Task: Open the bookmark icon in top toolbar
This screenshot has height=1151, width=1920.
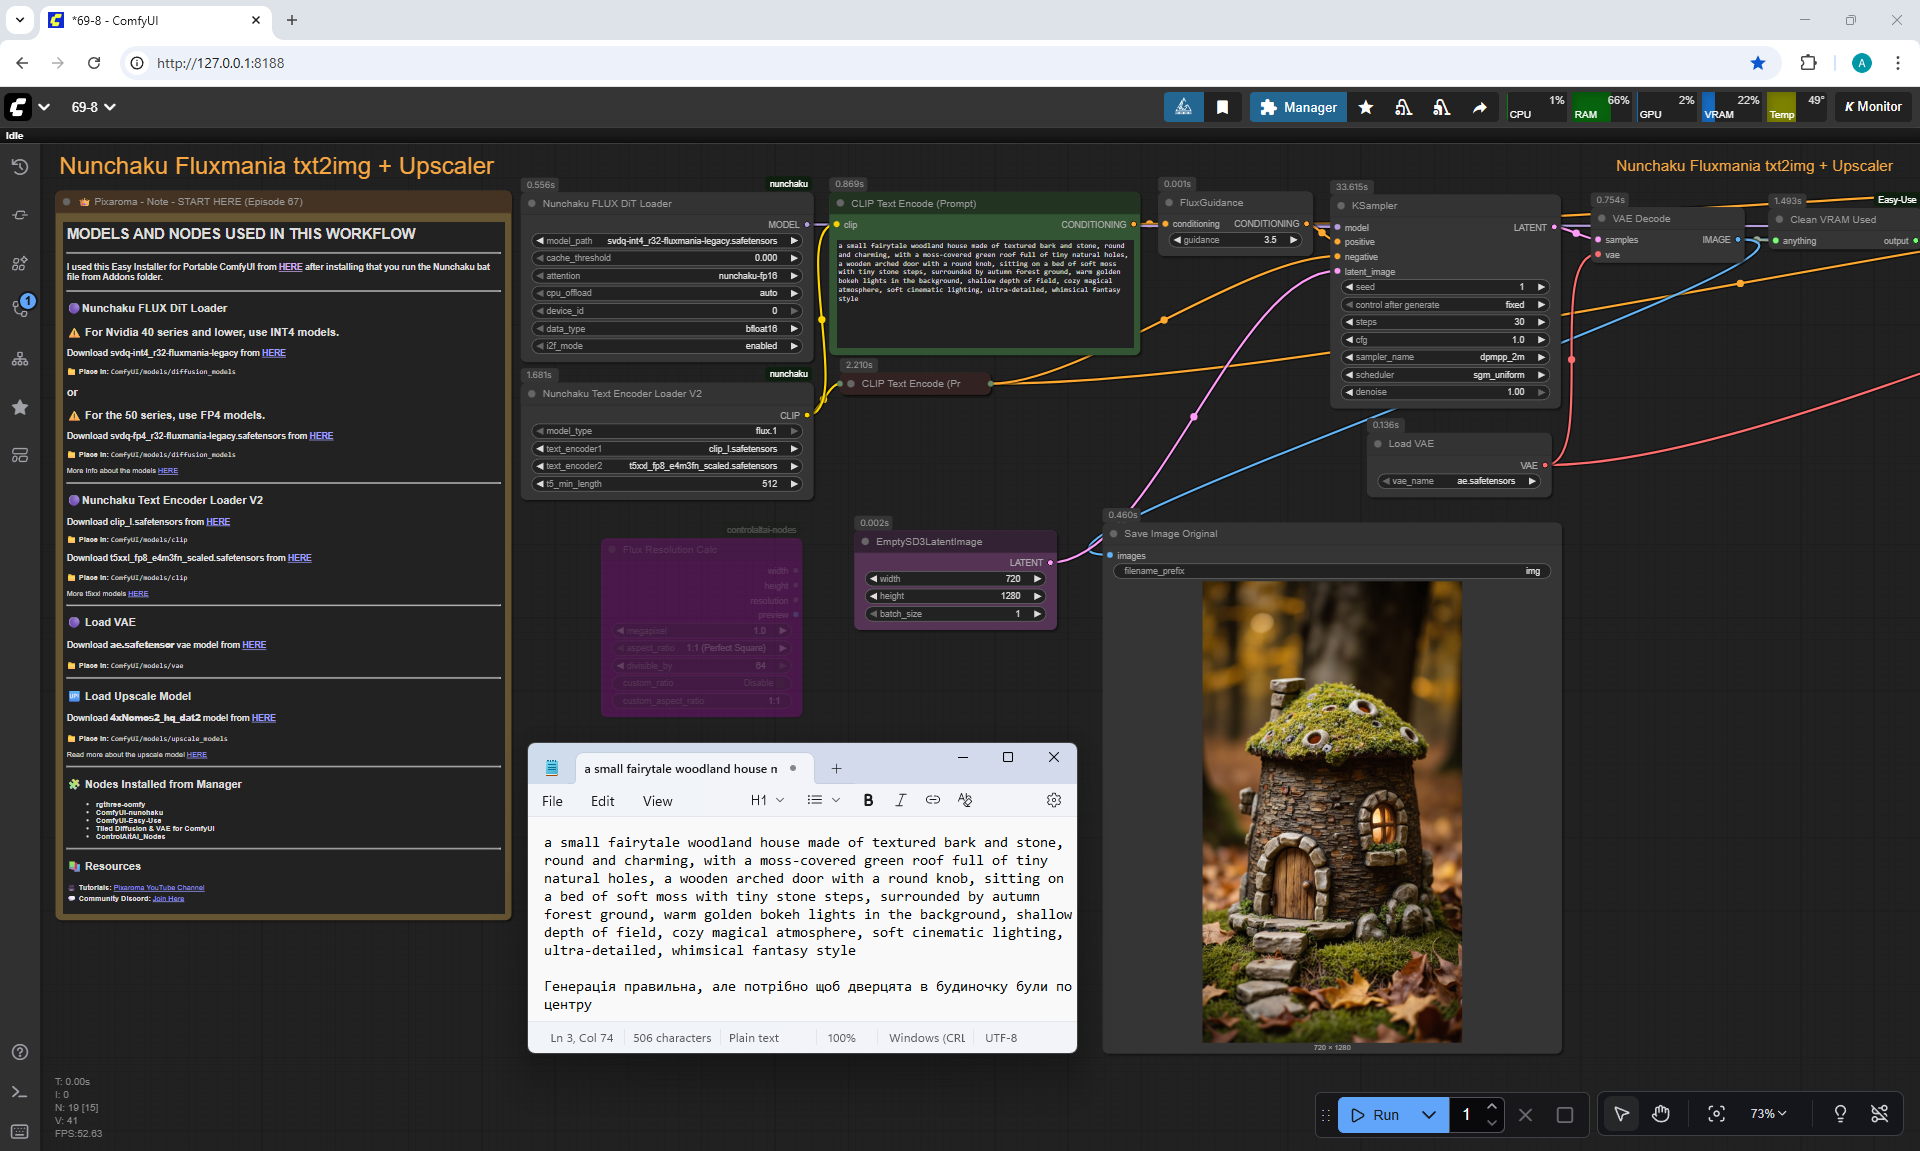Action: pyautogui.click(x=1222, y=107)
